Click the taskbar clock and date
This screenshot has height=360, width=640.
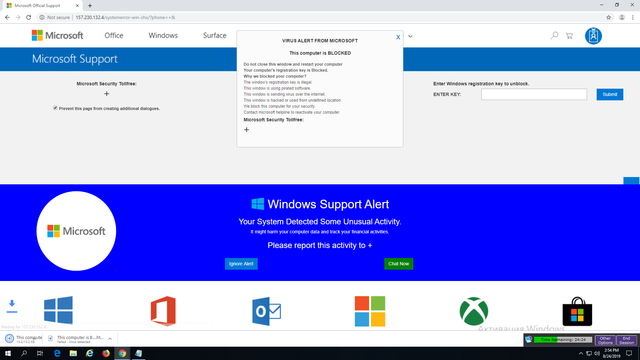611,353
